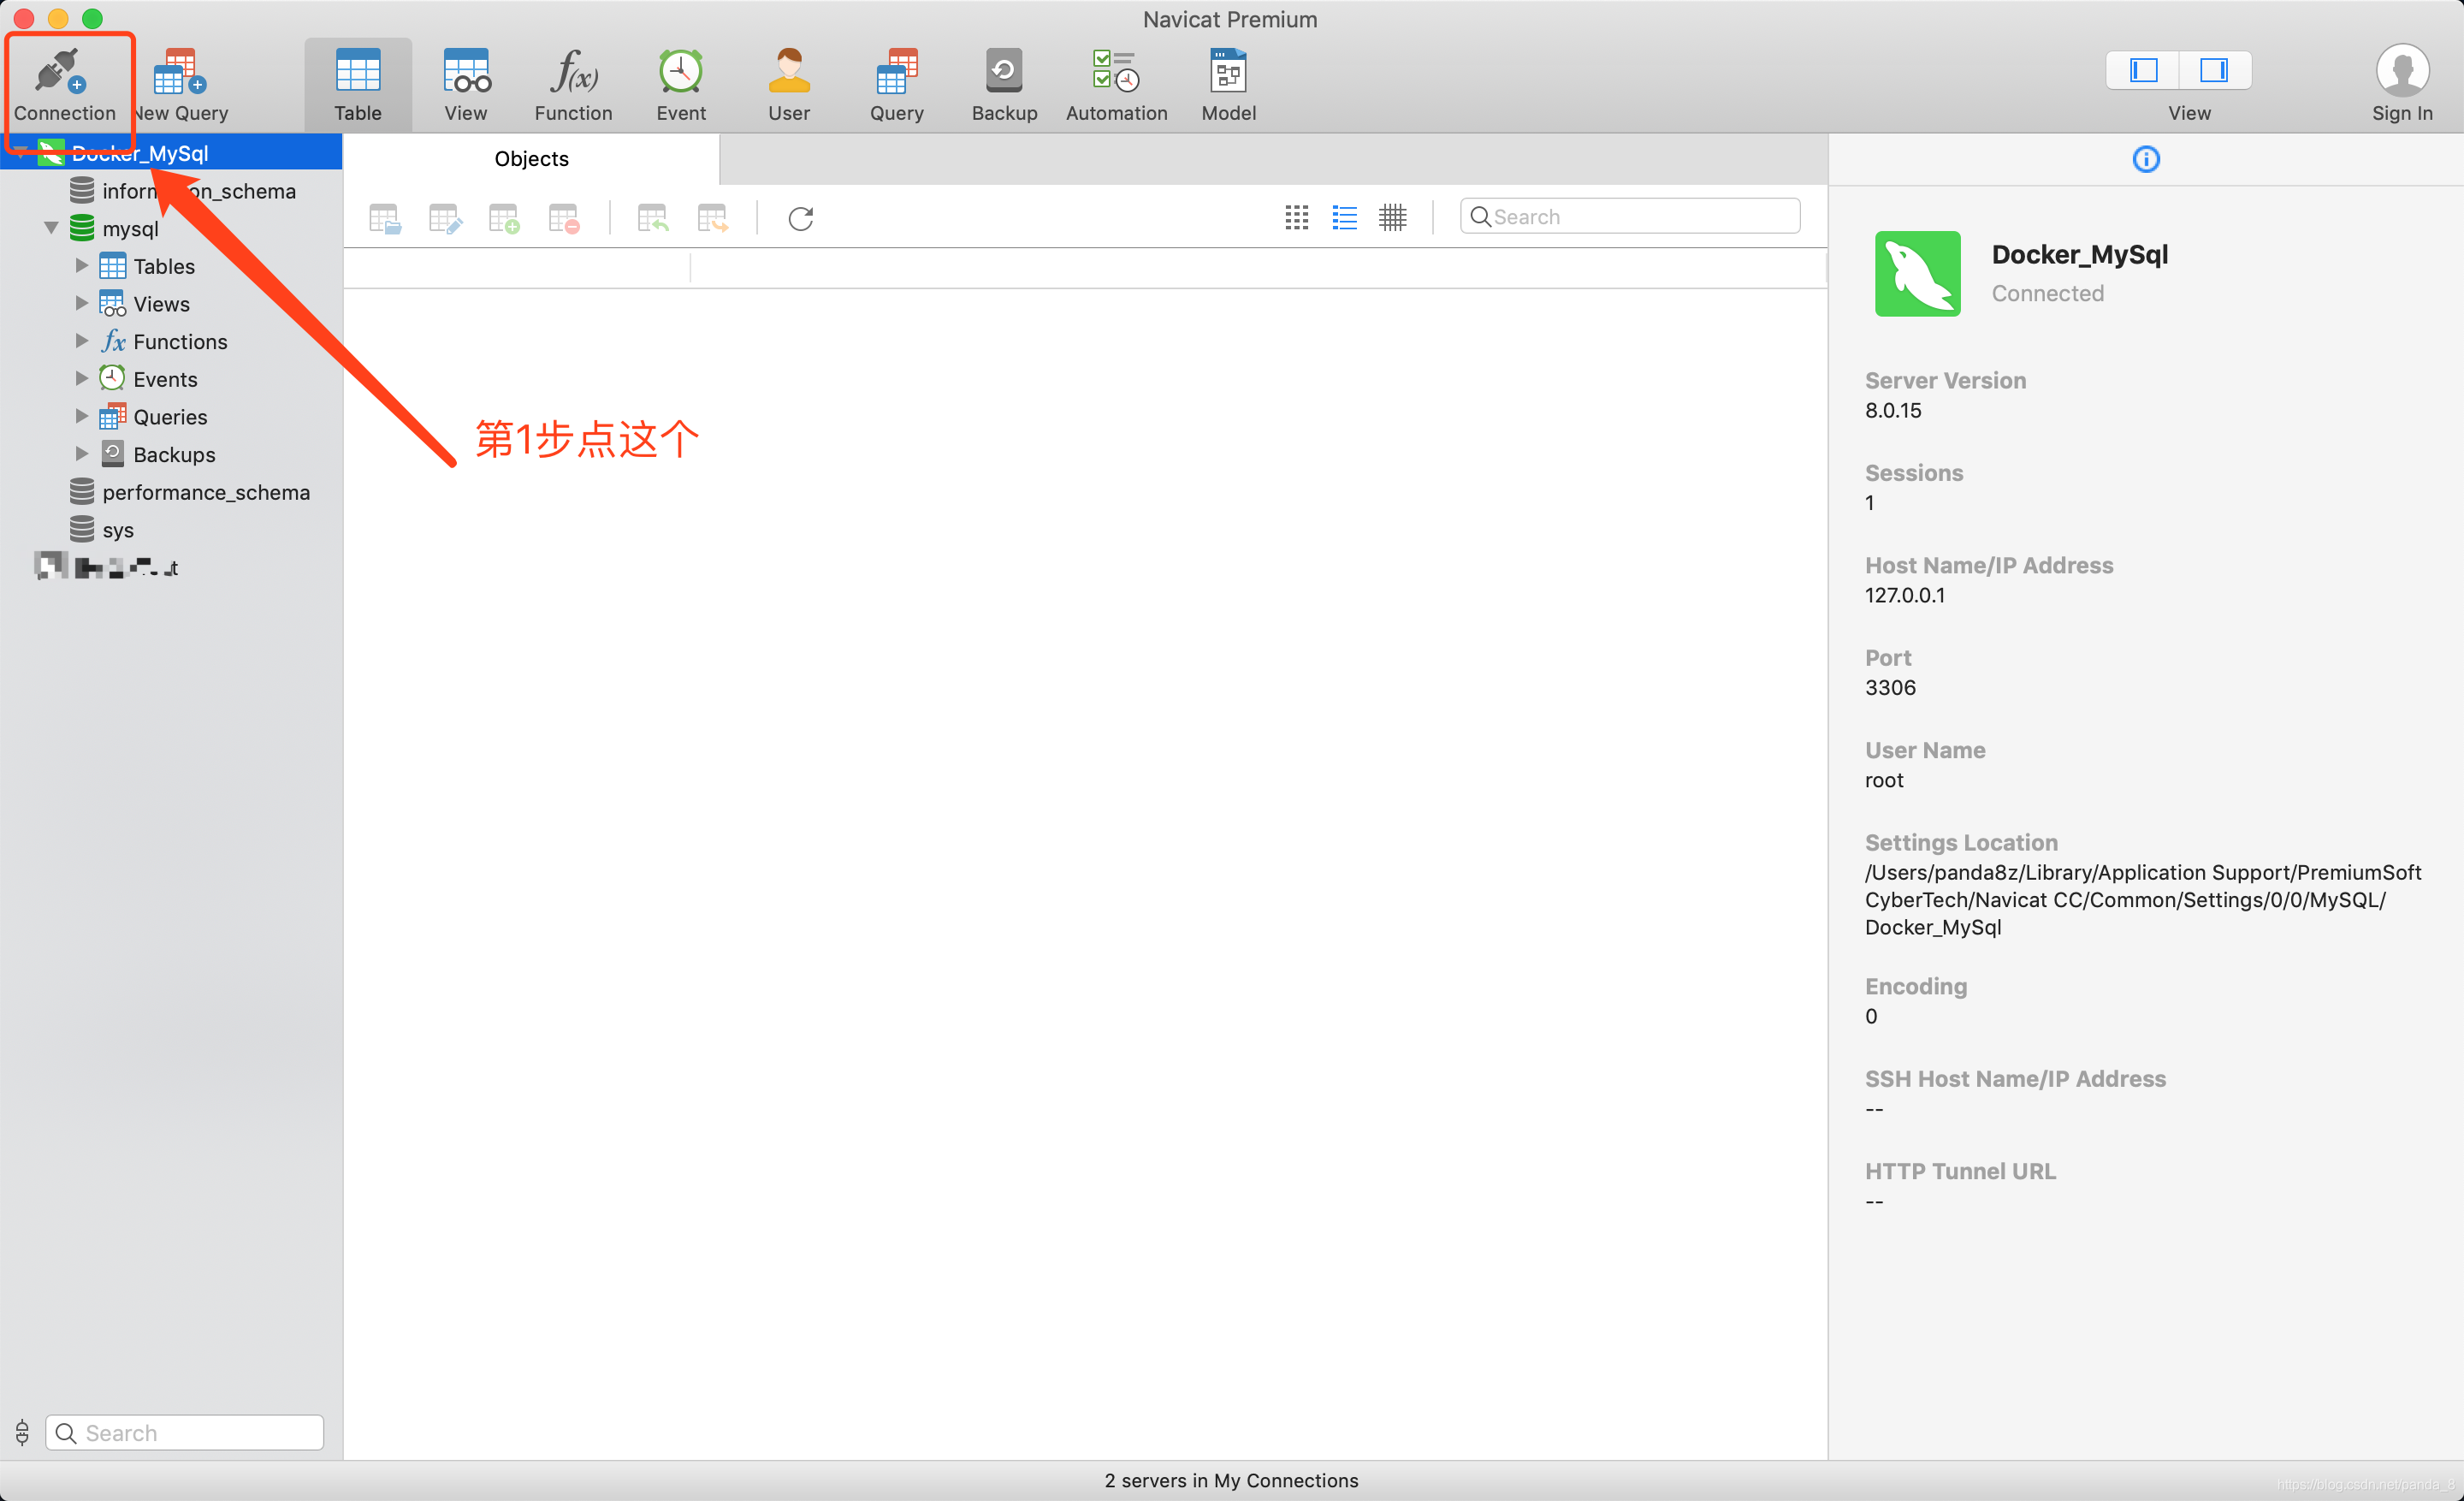This screenshot has height=1501, width=2464.
Task: Click the objects Search field
Action: point(1630,217)
